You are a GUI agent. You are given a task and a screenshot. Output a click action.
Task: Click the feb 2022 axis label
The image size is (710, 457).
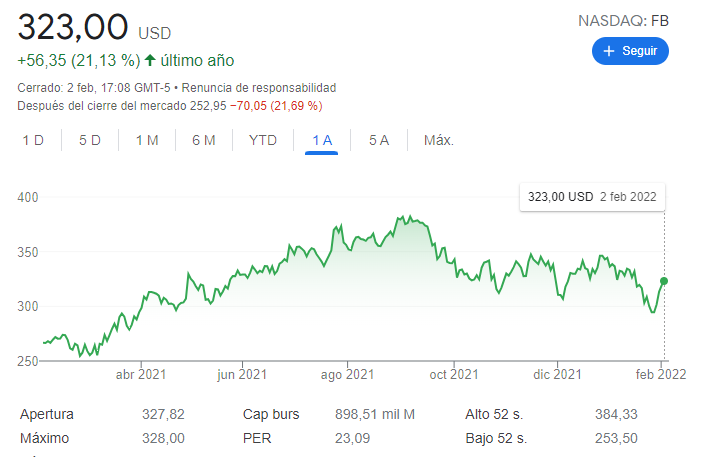[661, 375]
